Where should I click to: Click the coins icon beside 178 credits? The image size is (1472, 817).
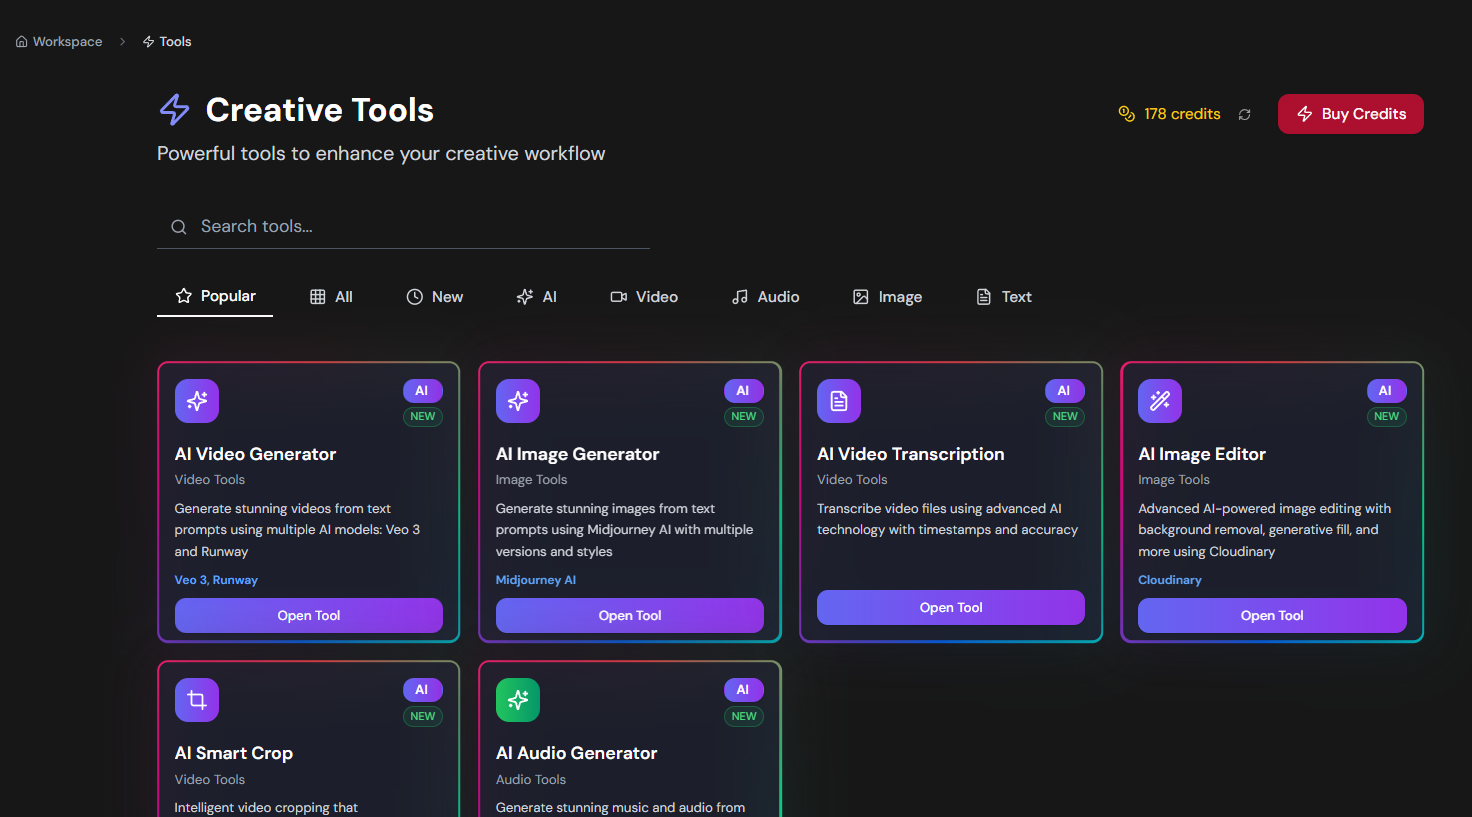pyautogui.click(x=1127, y=114)
